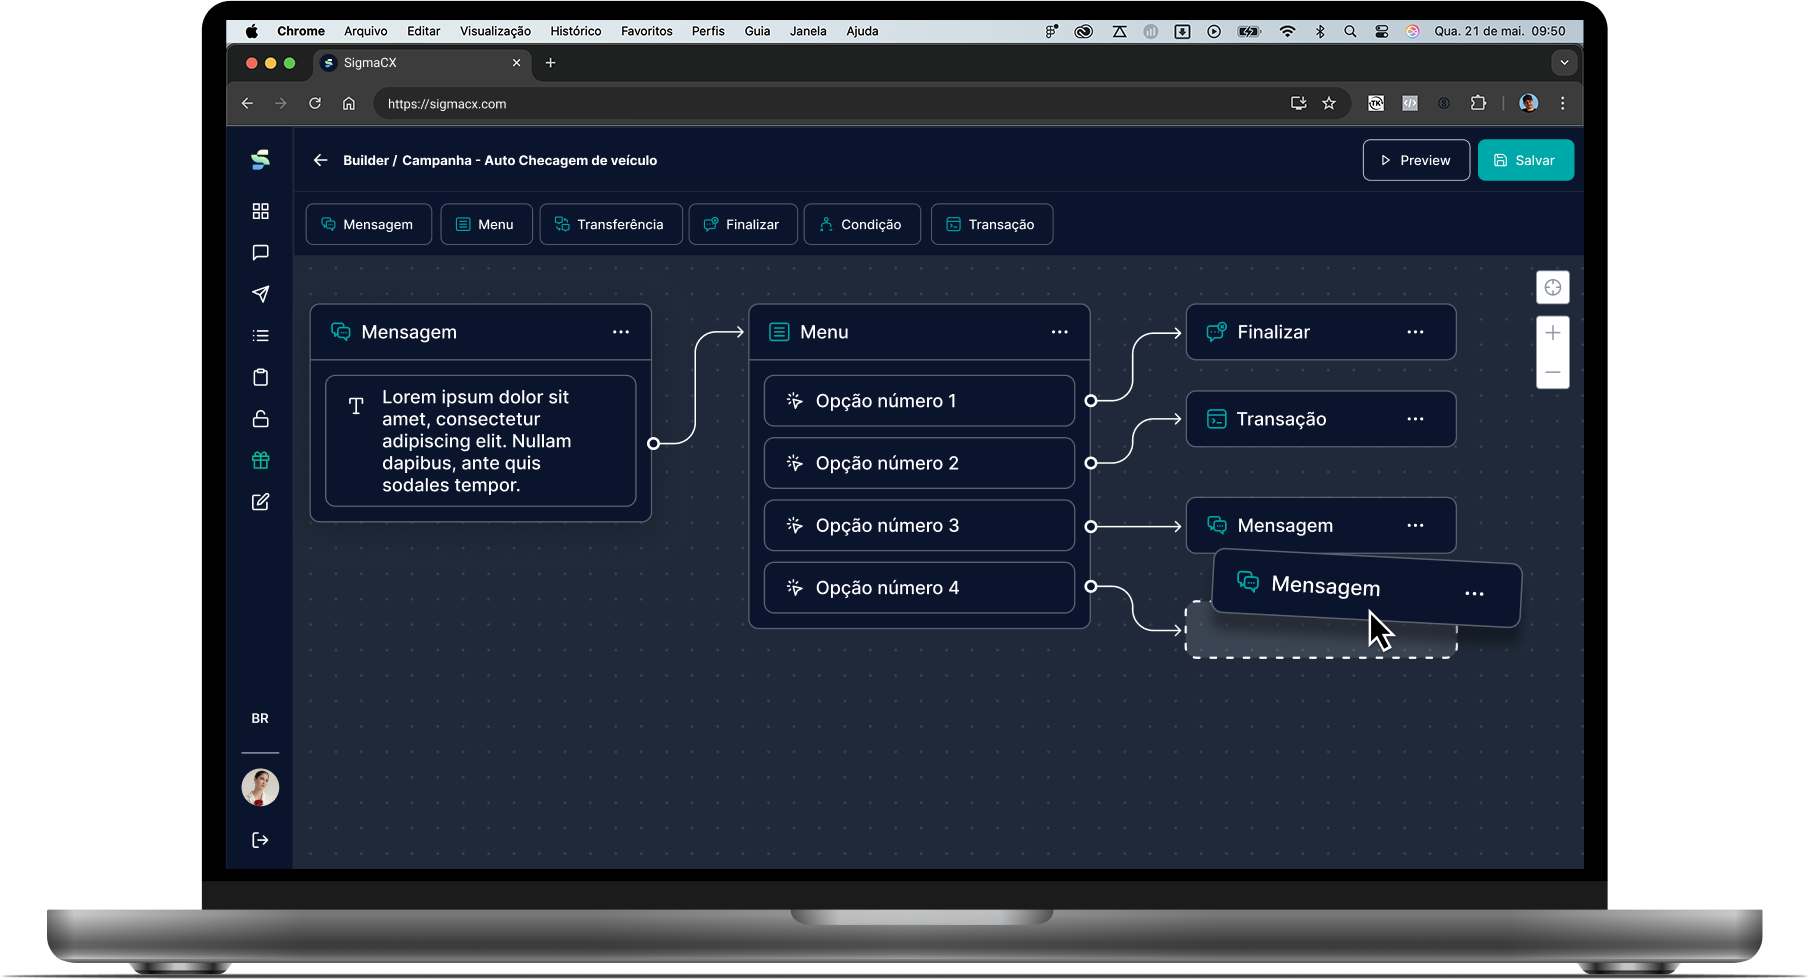Open the dashboard grid icon in sidebar
The image size is (1809, 980).
[x=260, y=211]
